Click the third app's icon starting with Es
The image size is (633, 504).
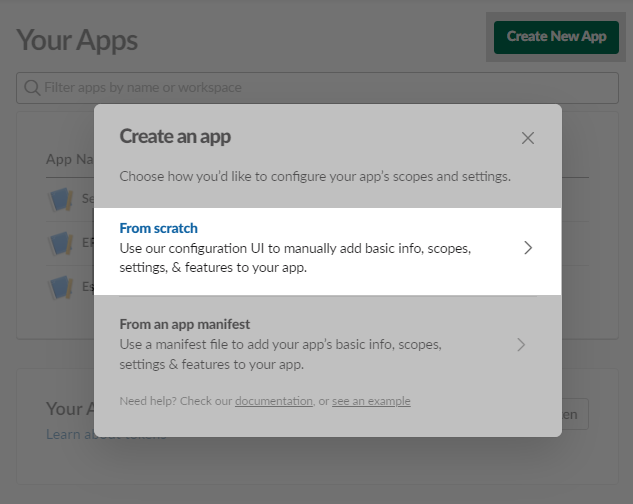(61, 288)
